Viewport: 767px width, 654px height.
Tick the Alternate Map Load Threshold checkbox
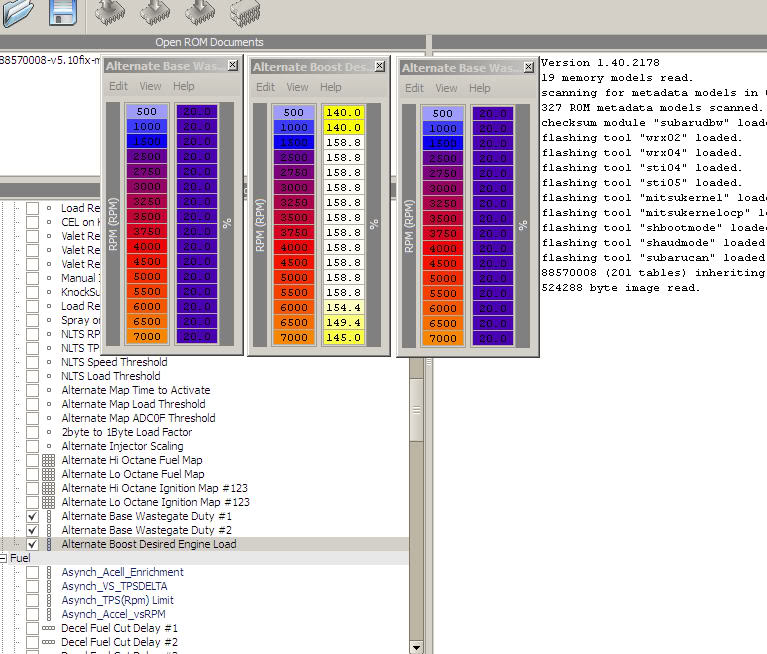[x=32, y=405]
